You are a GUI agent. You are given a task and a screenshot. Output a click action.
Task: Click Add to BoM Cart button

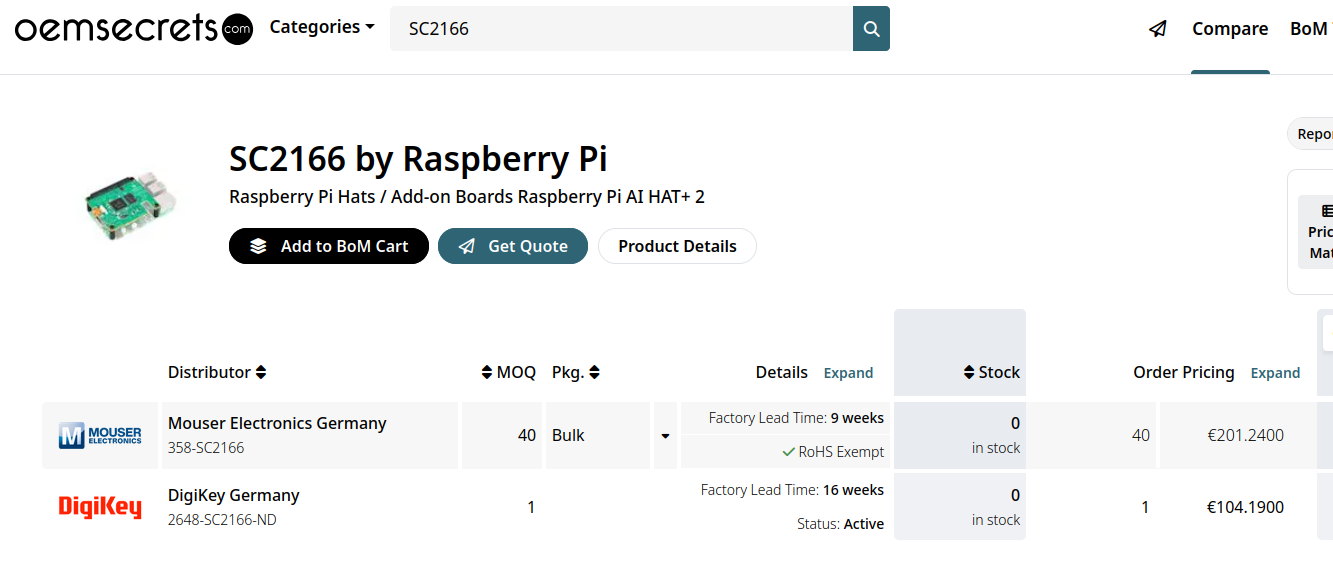(x=329, y=246)
